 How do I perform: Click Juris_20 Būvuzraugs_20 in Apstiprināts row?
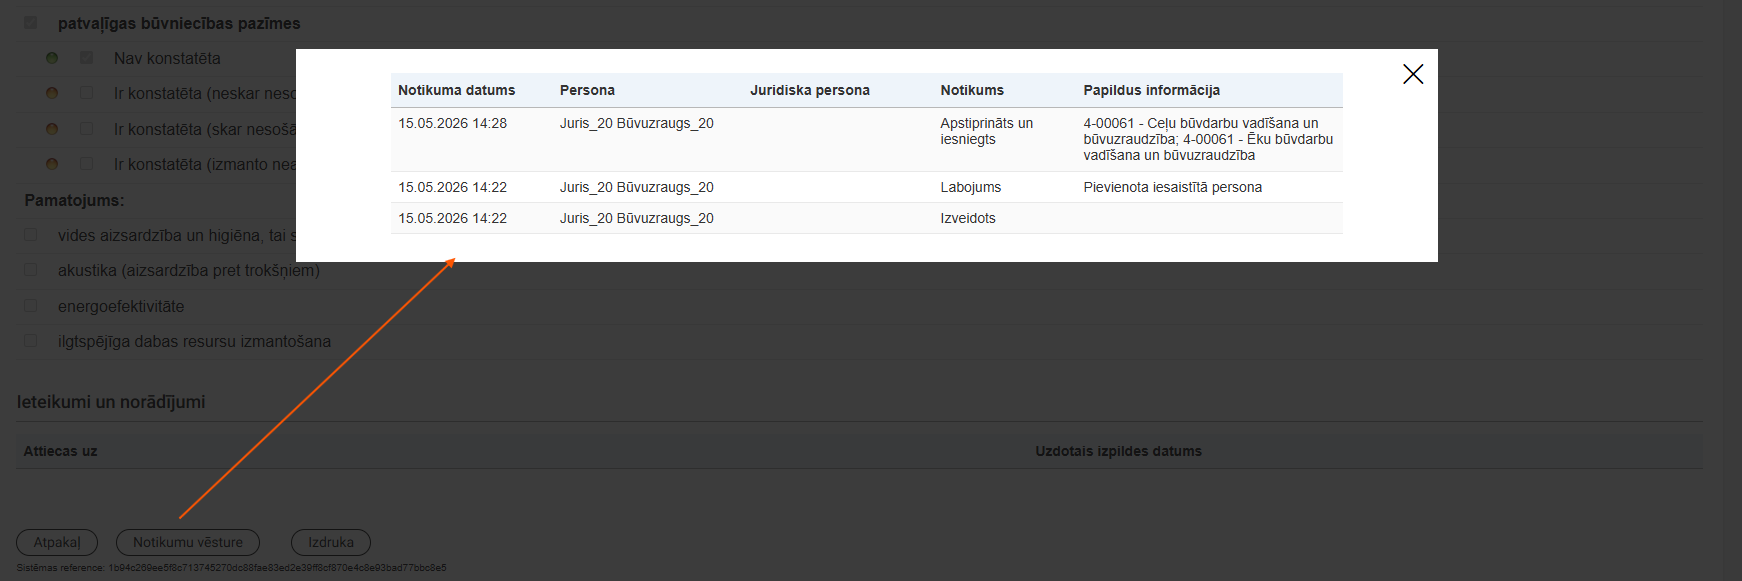pyautogui.click(x=636, y=123)
